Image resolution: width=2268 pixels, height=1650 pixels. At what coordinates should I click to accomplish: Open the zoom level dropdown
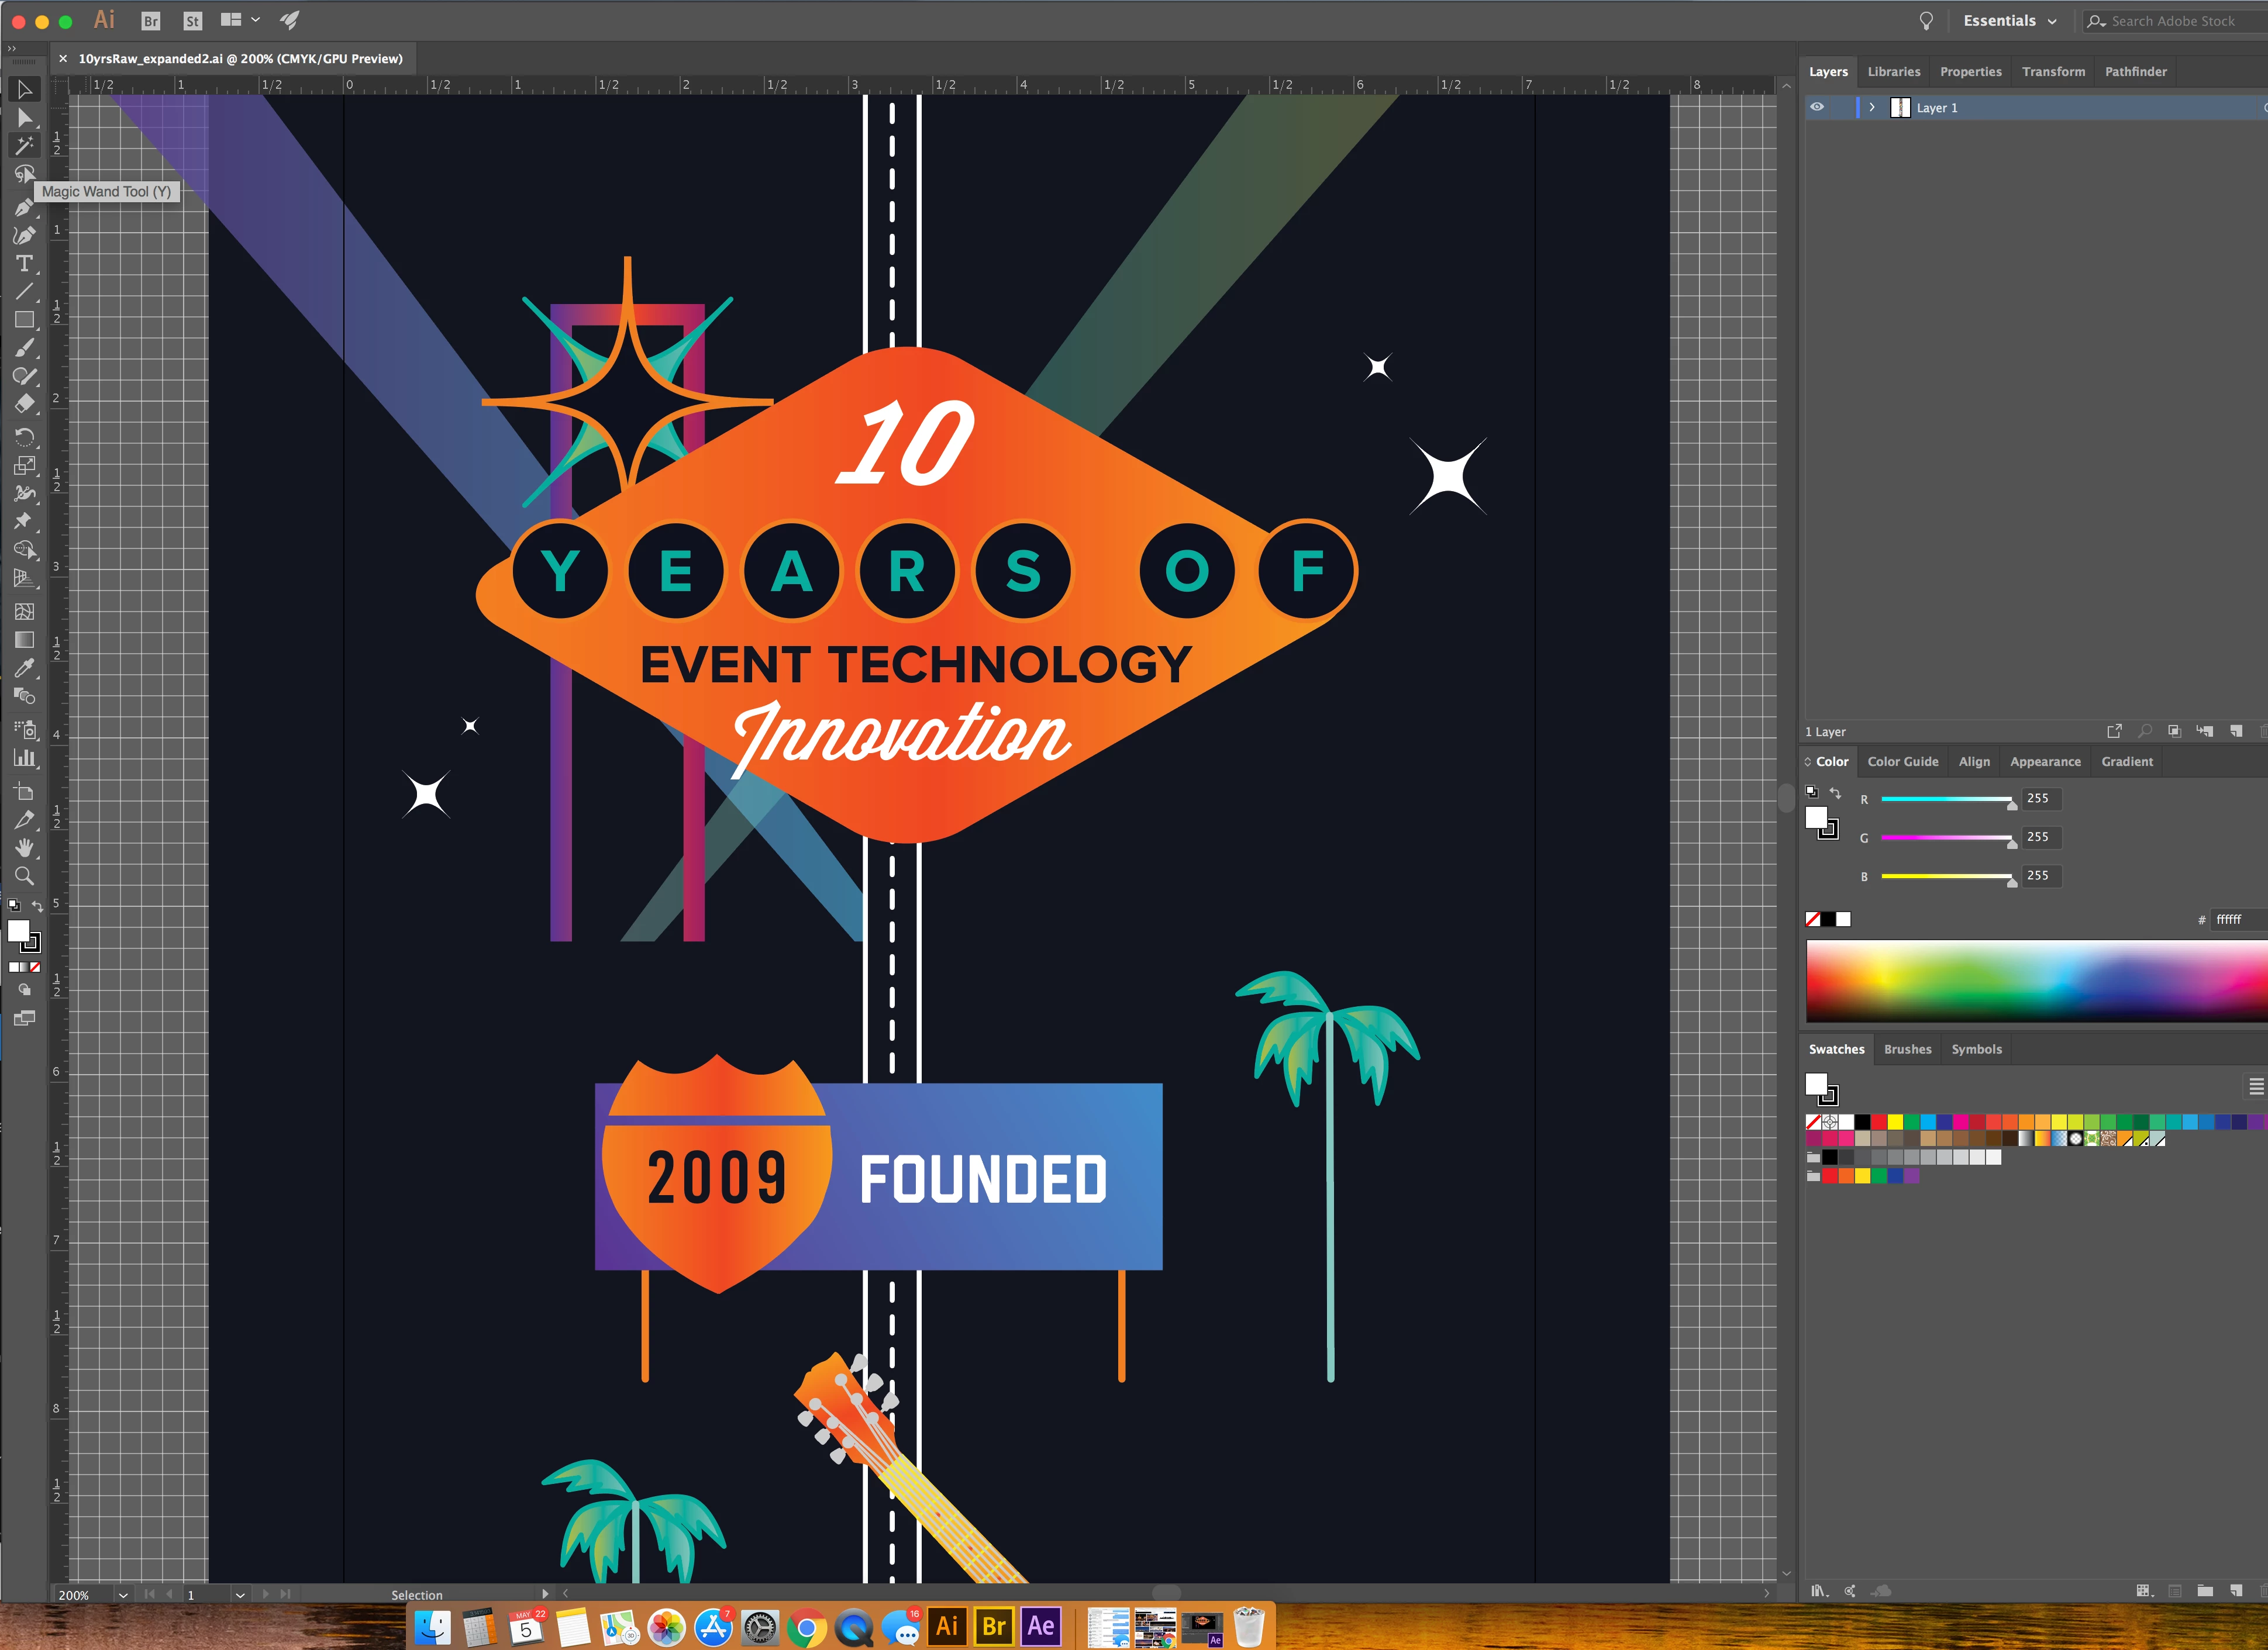pos(123,1595)
